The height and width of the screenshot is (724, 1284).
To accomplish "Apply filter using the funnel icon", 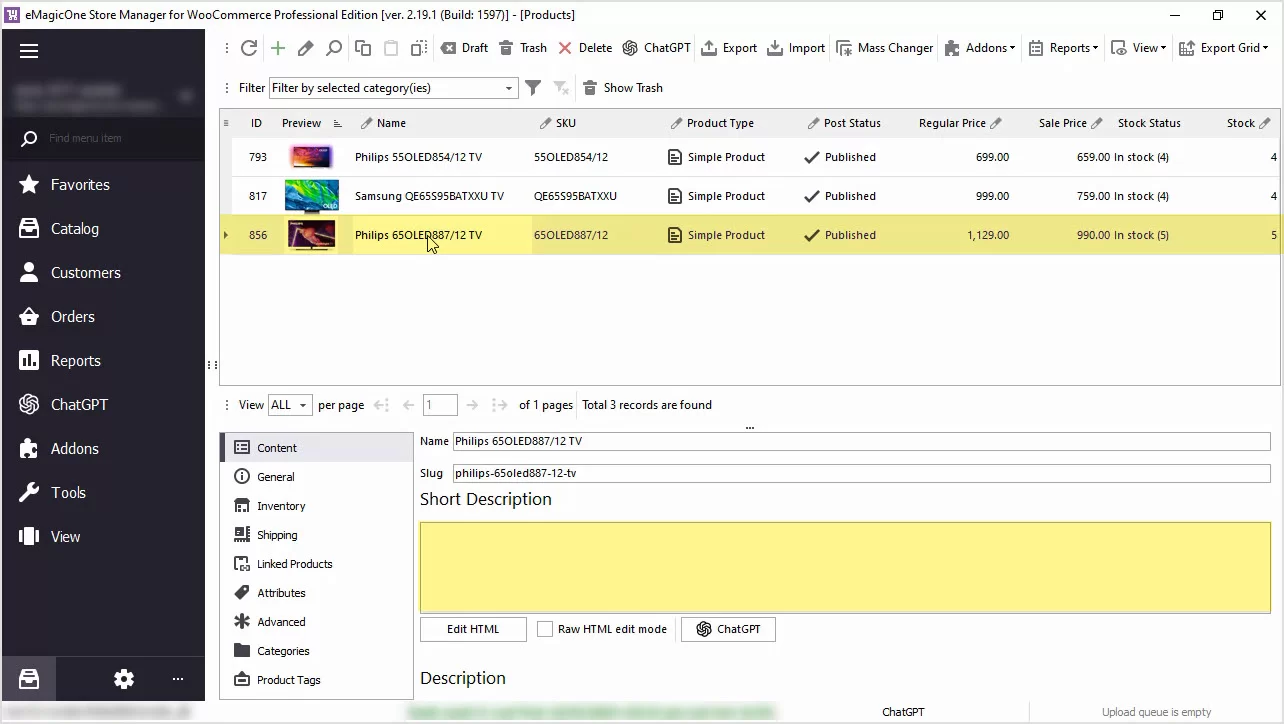I will (533, 88).
